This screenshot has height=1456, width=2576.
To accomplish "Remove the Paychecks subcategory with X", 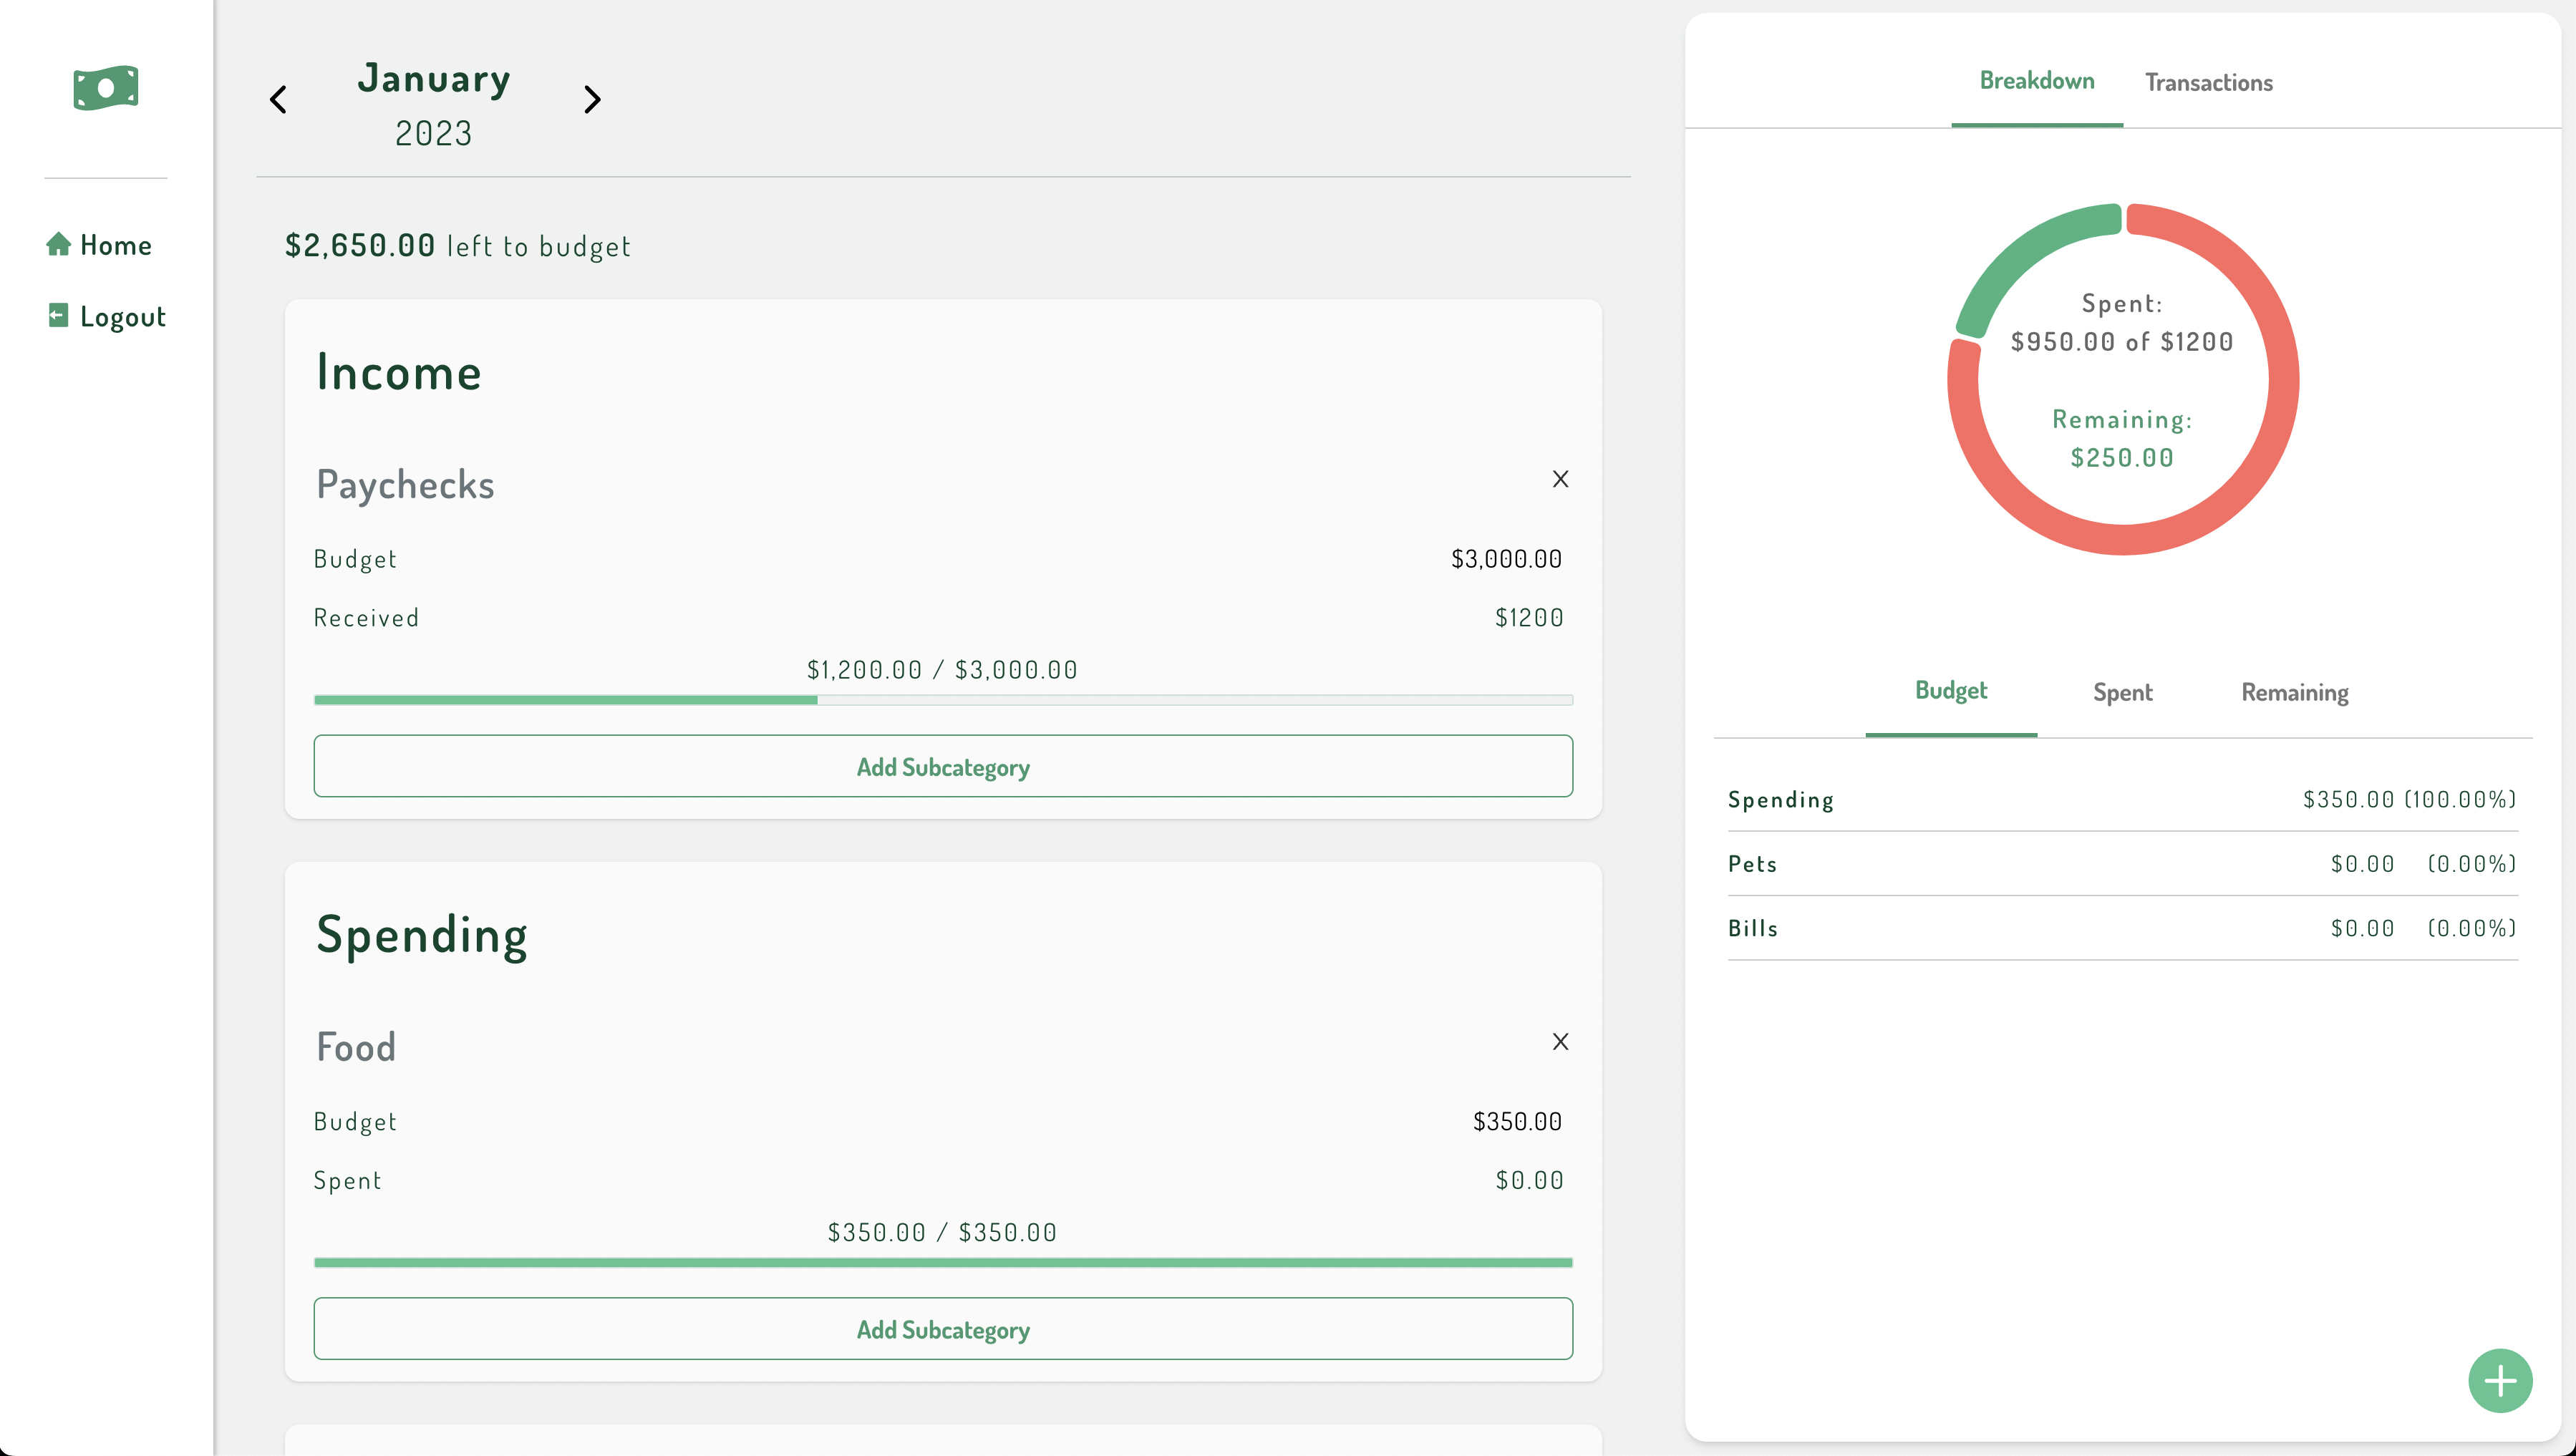I will 1560,479.
